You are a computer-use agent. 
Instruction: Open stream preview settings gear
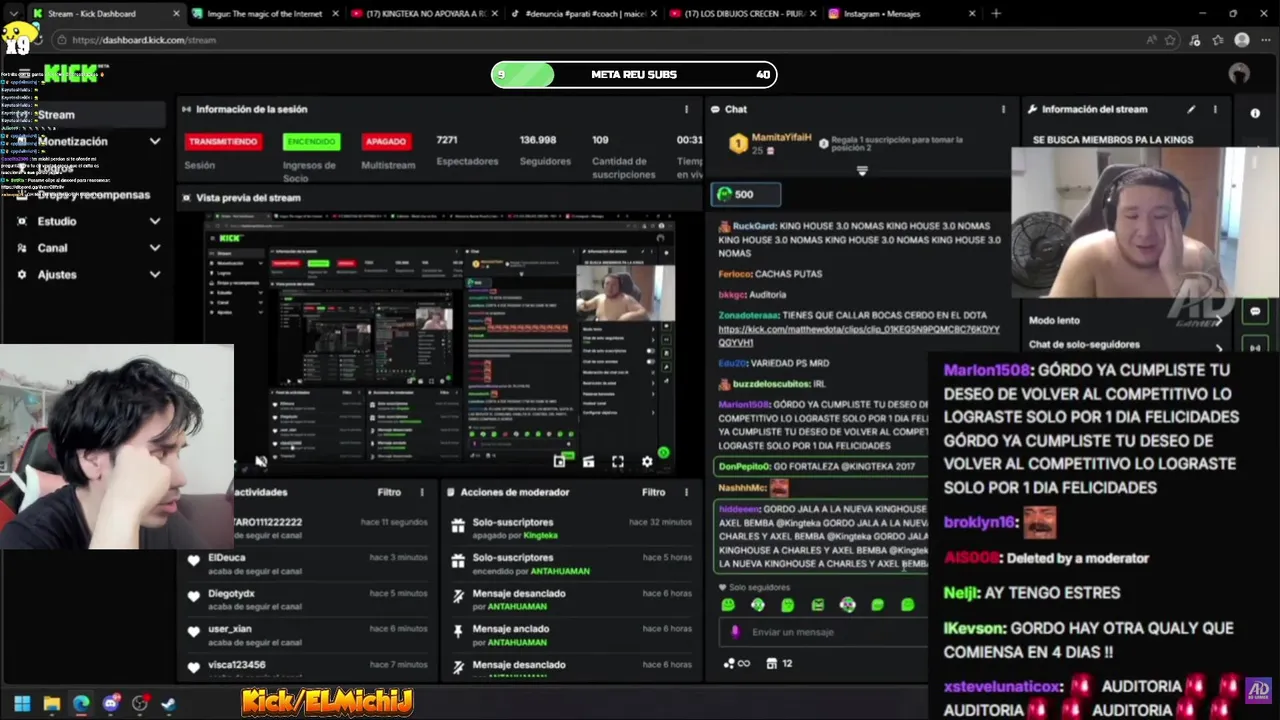pyautogui.click(x=647, y=461)
